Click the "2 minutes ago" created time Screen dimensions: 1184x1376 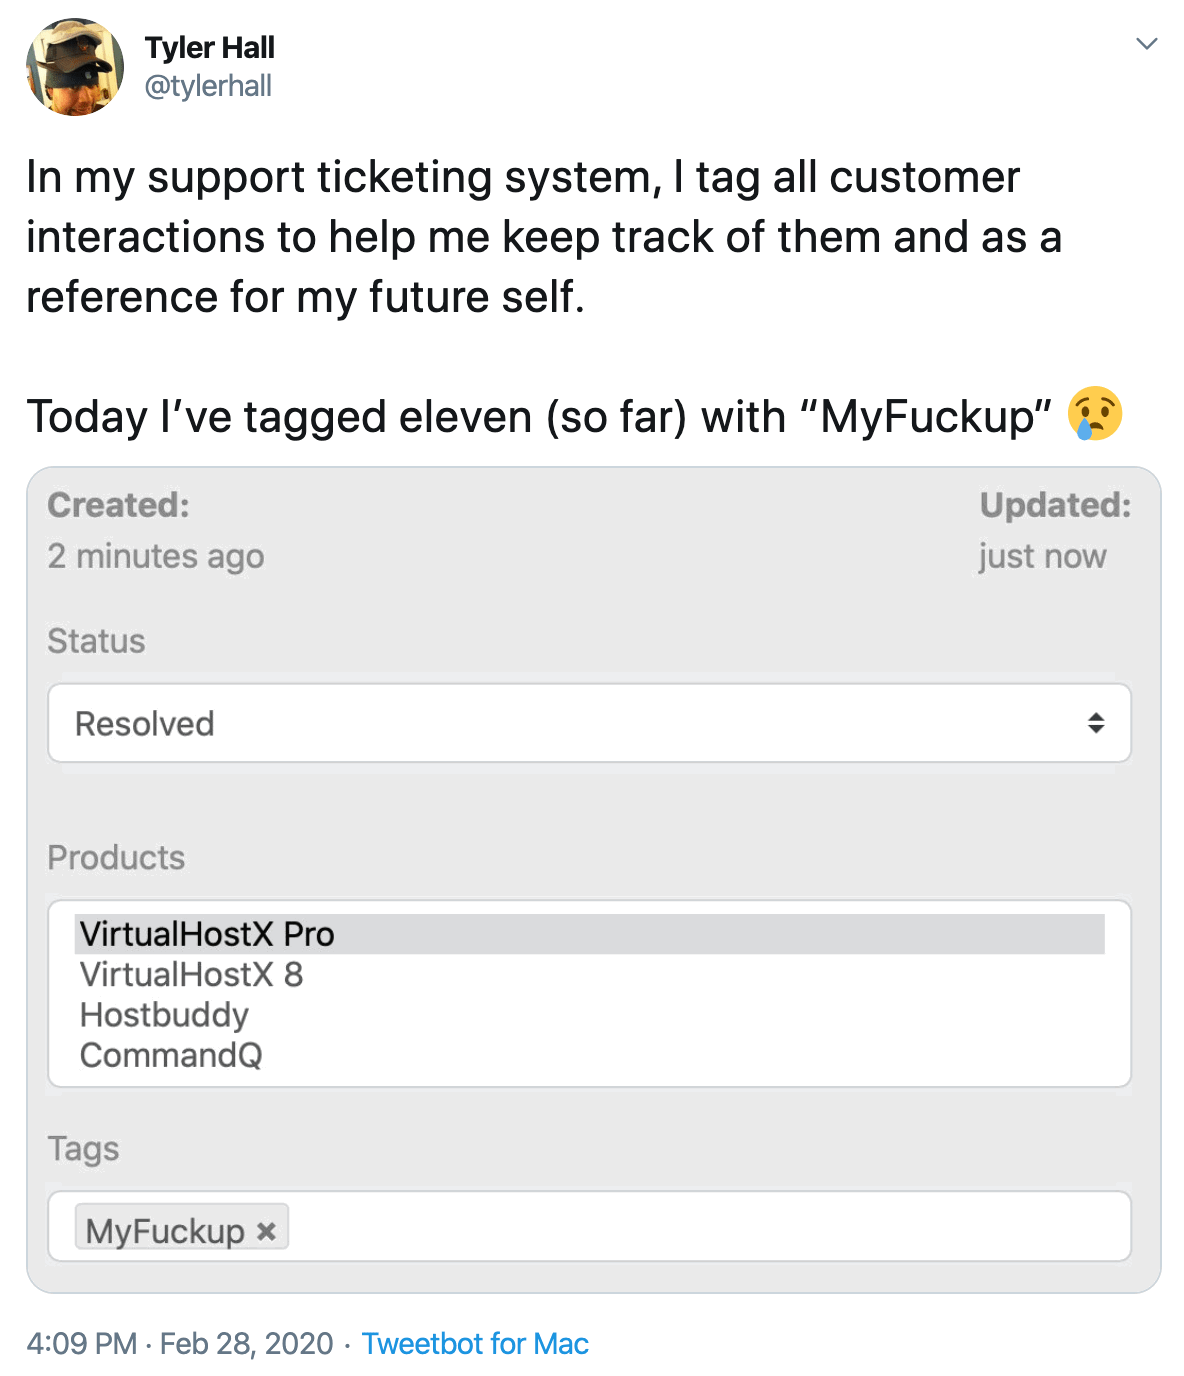coord(156,556)
